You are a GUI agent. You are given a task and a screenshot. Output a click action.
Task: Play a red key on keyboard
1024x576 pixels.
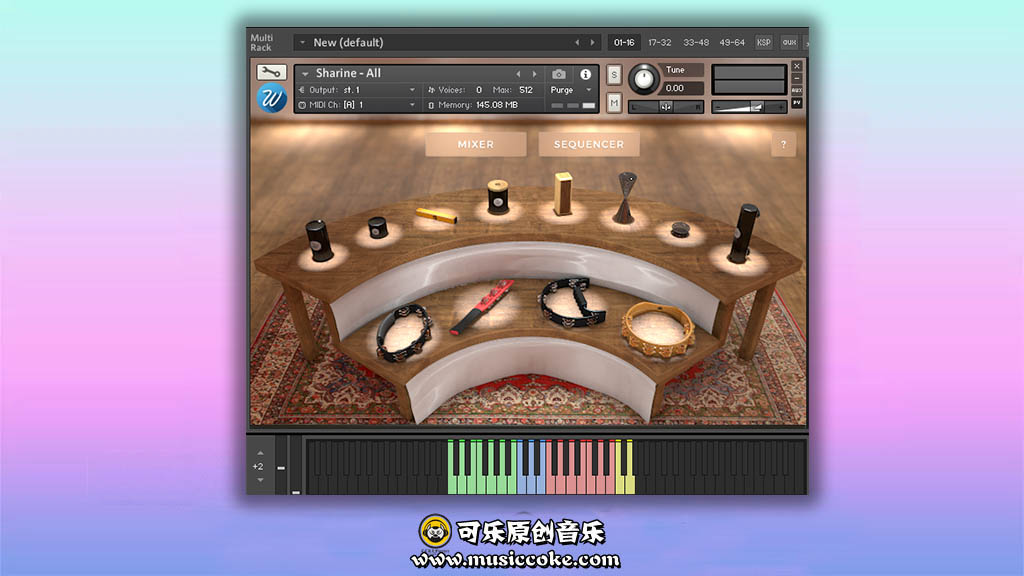580,483
